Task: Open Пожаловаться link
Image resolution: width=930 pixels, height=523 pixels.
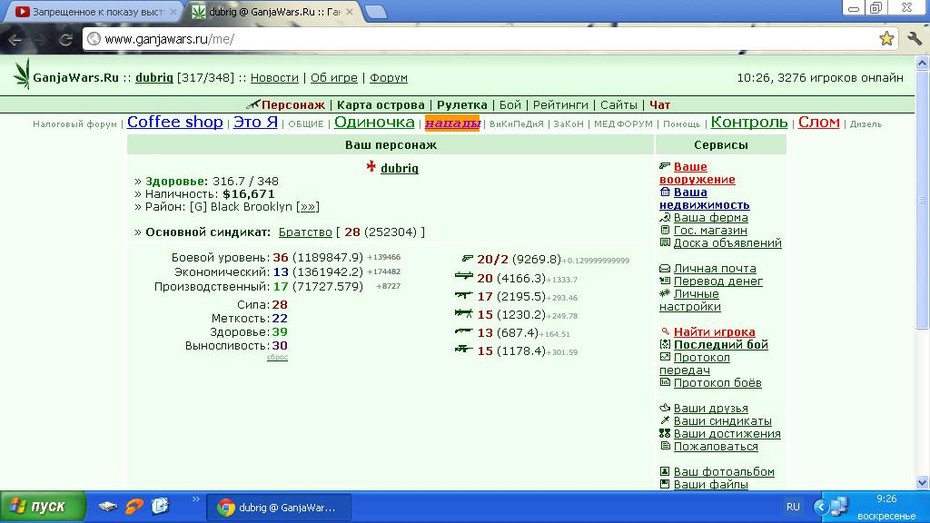Action: click(716, 446)
